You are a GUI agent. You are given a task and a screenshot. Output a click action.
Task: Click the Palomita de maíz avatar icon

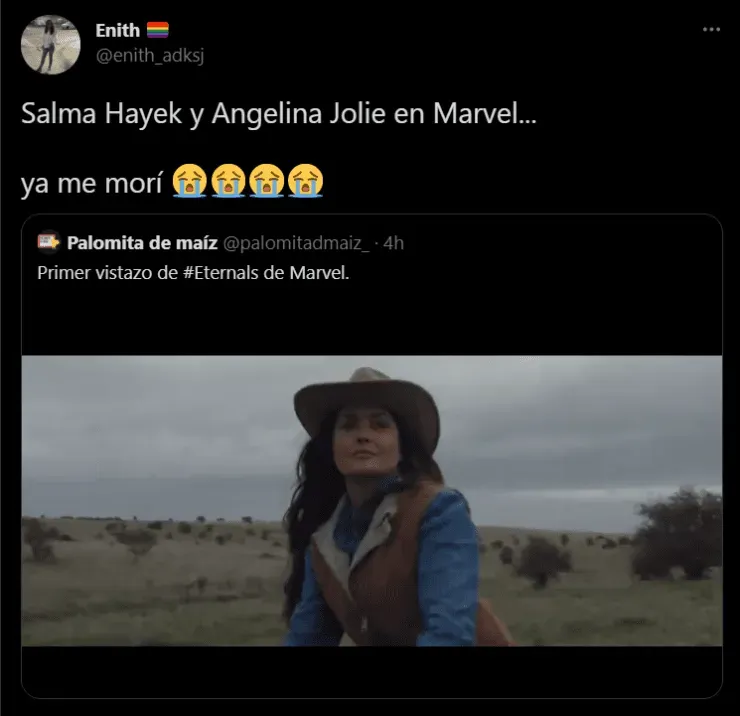(48, 242)
